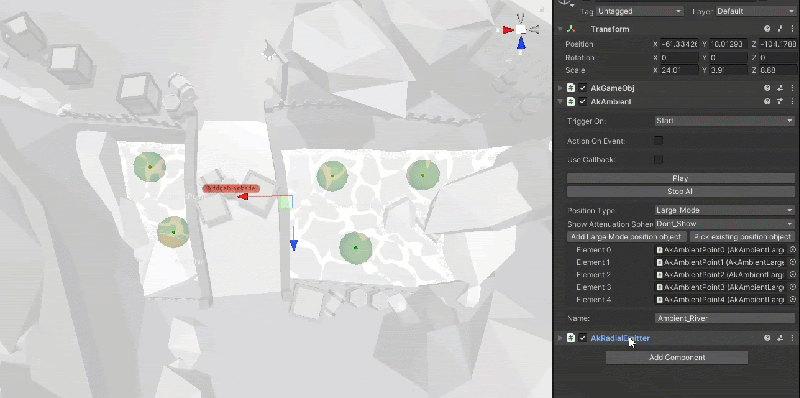Click the red X axis on scene gizmo
This screenshot has height=398, width=800.
pos(508,30)
